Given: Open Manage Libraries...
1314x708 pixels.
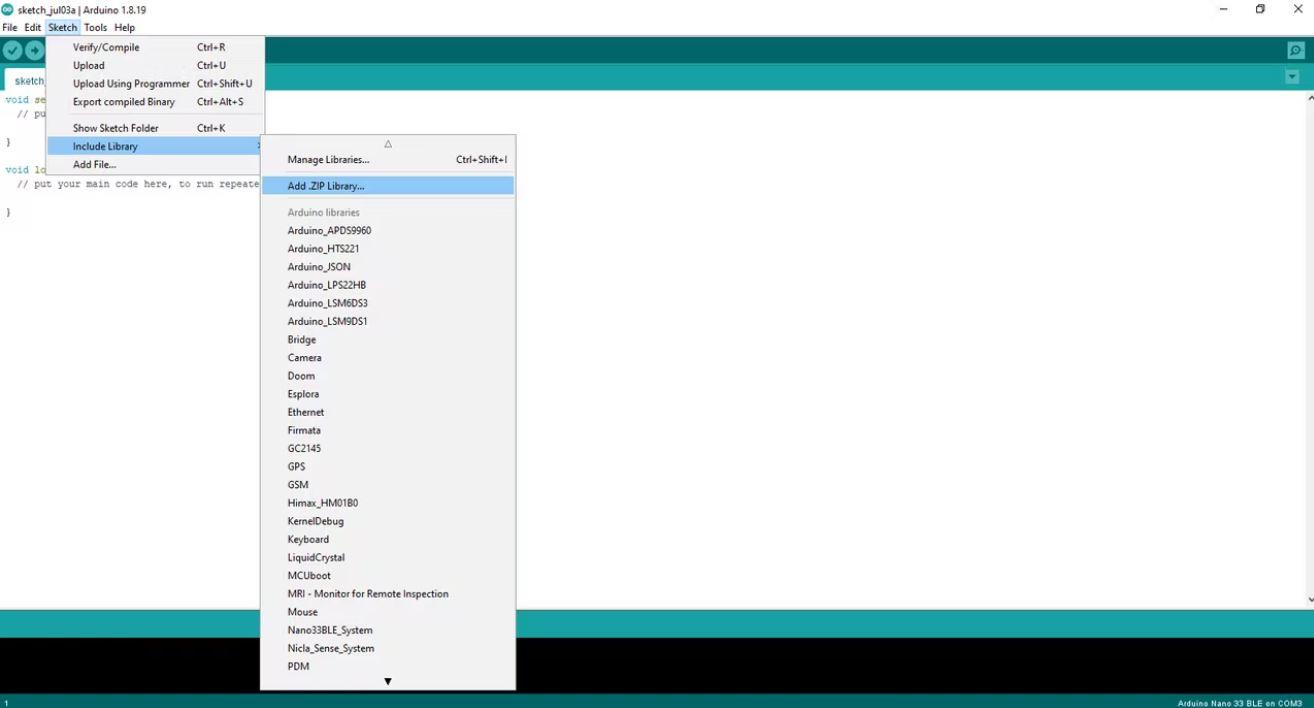Looking at the screenshot, I should click(x=388, y=159).
